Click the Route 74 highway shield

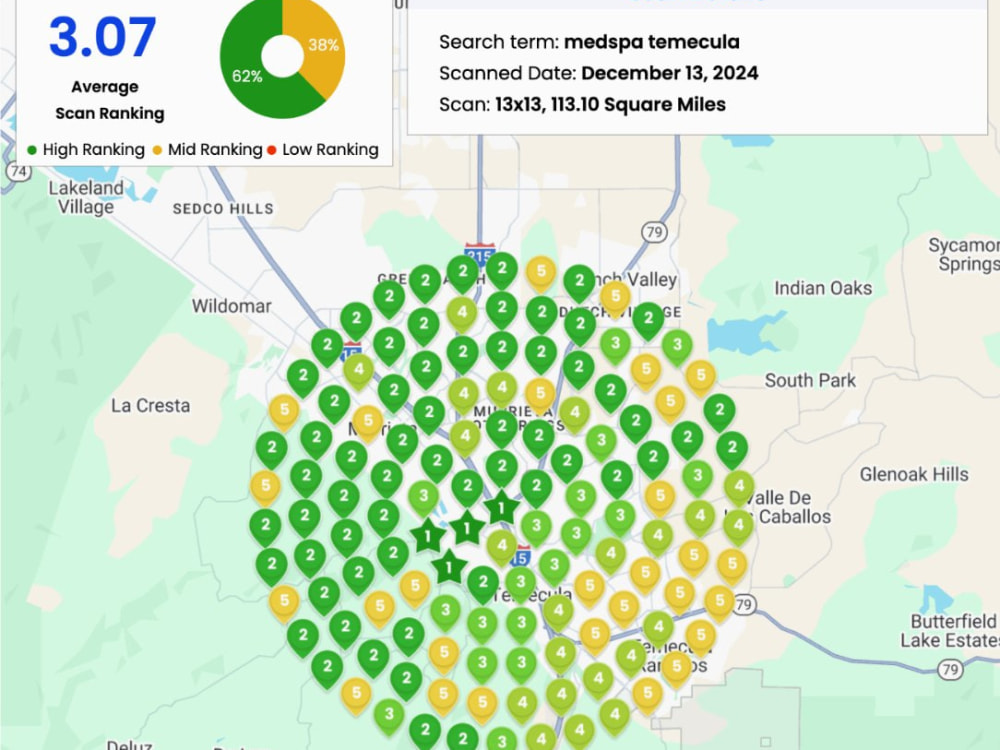pyautogui.click(x=18, y=172)
